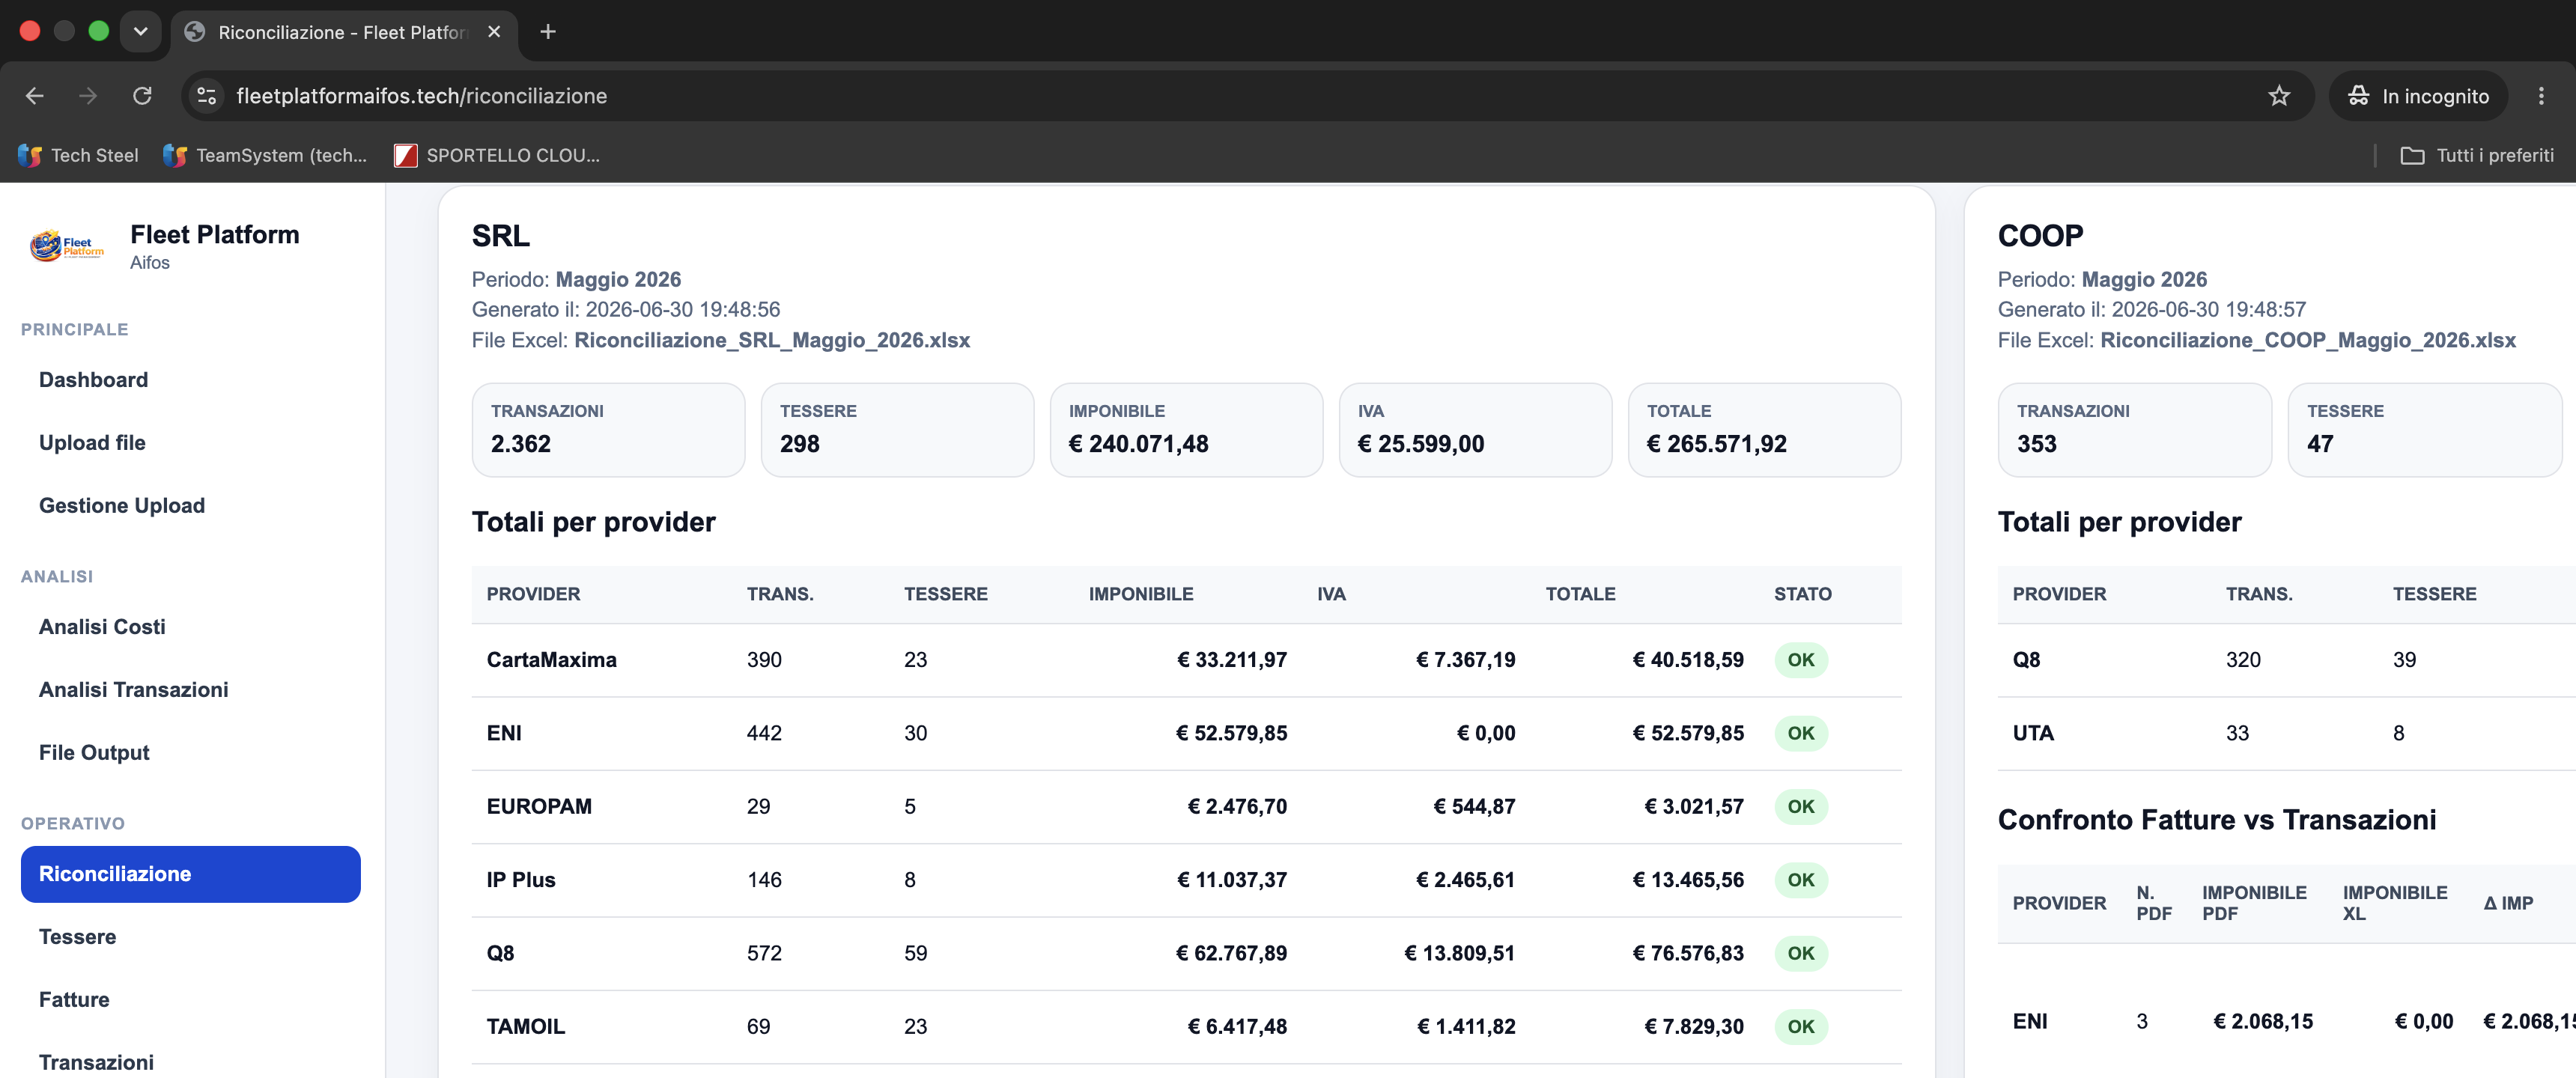
Task: Click the CartaMaxima provider row name
Action: [552, 660]
